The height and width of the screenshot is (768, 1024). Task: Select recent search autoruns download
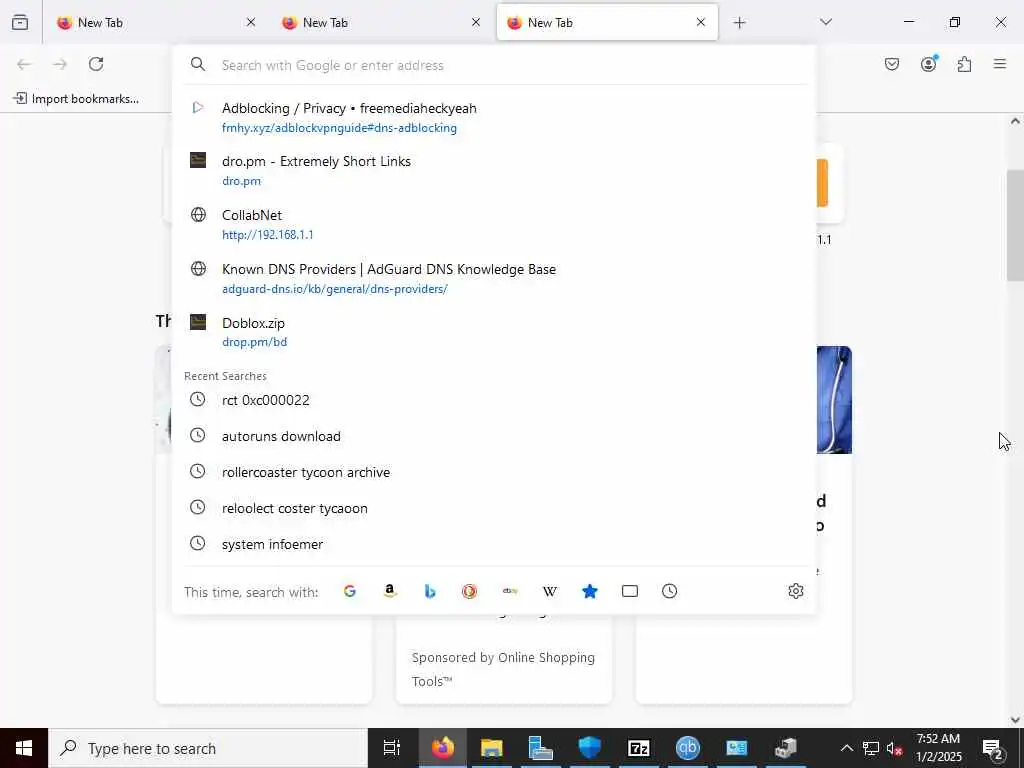(x=494, y=436)
